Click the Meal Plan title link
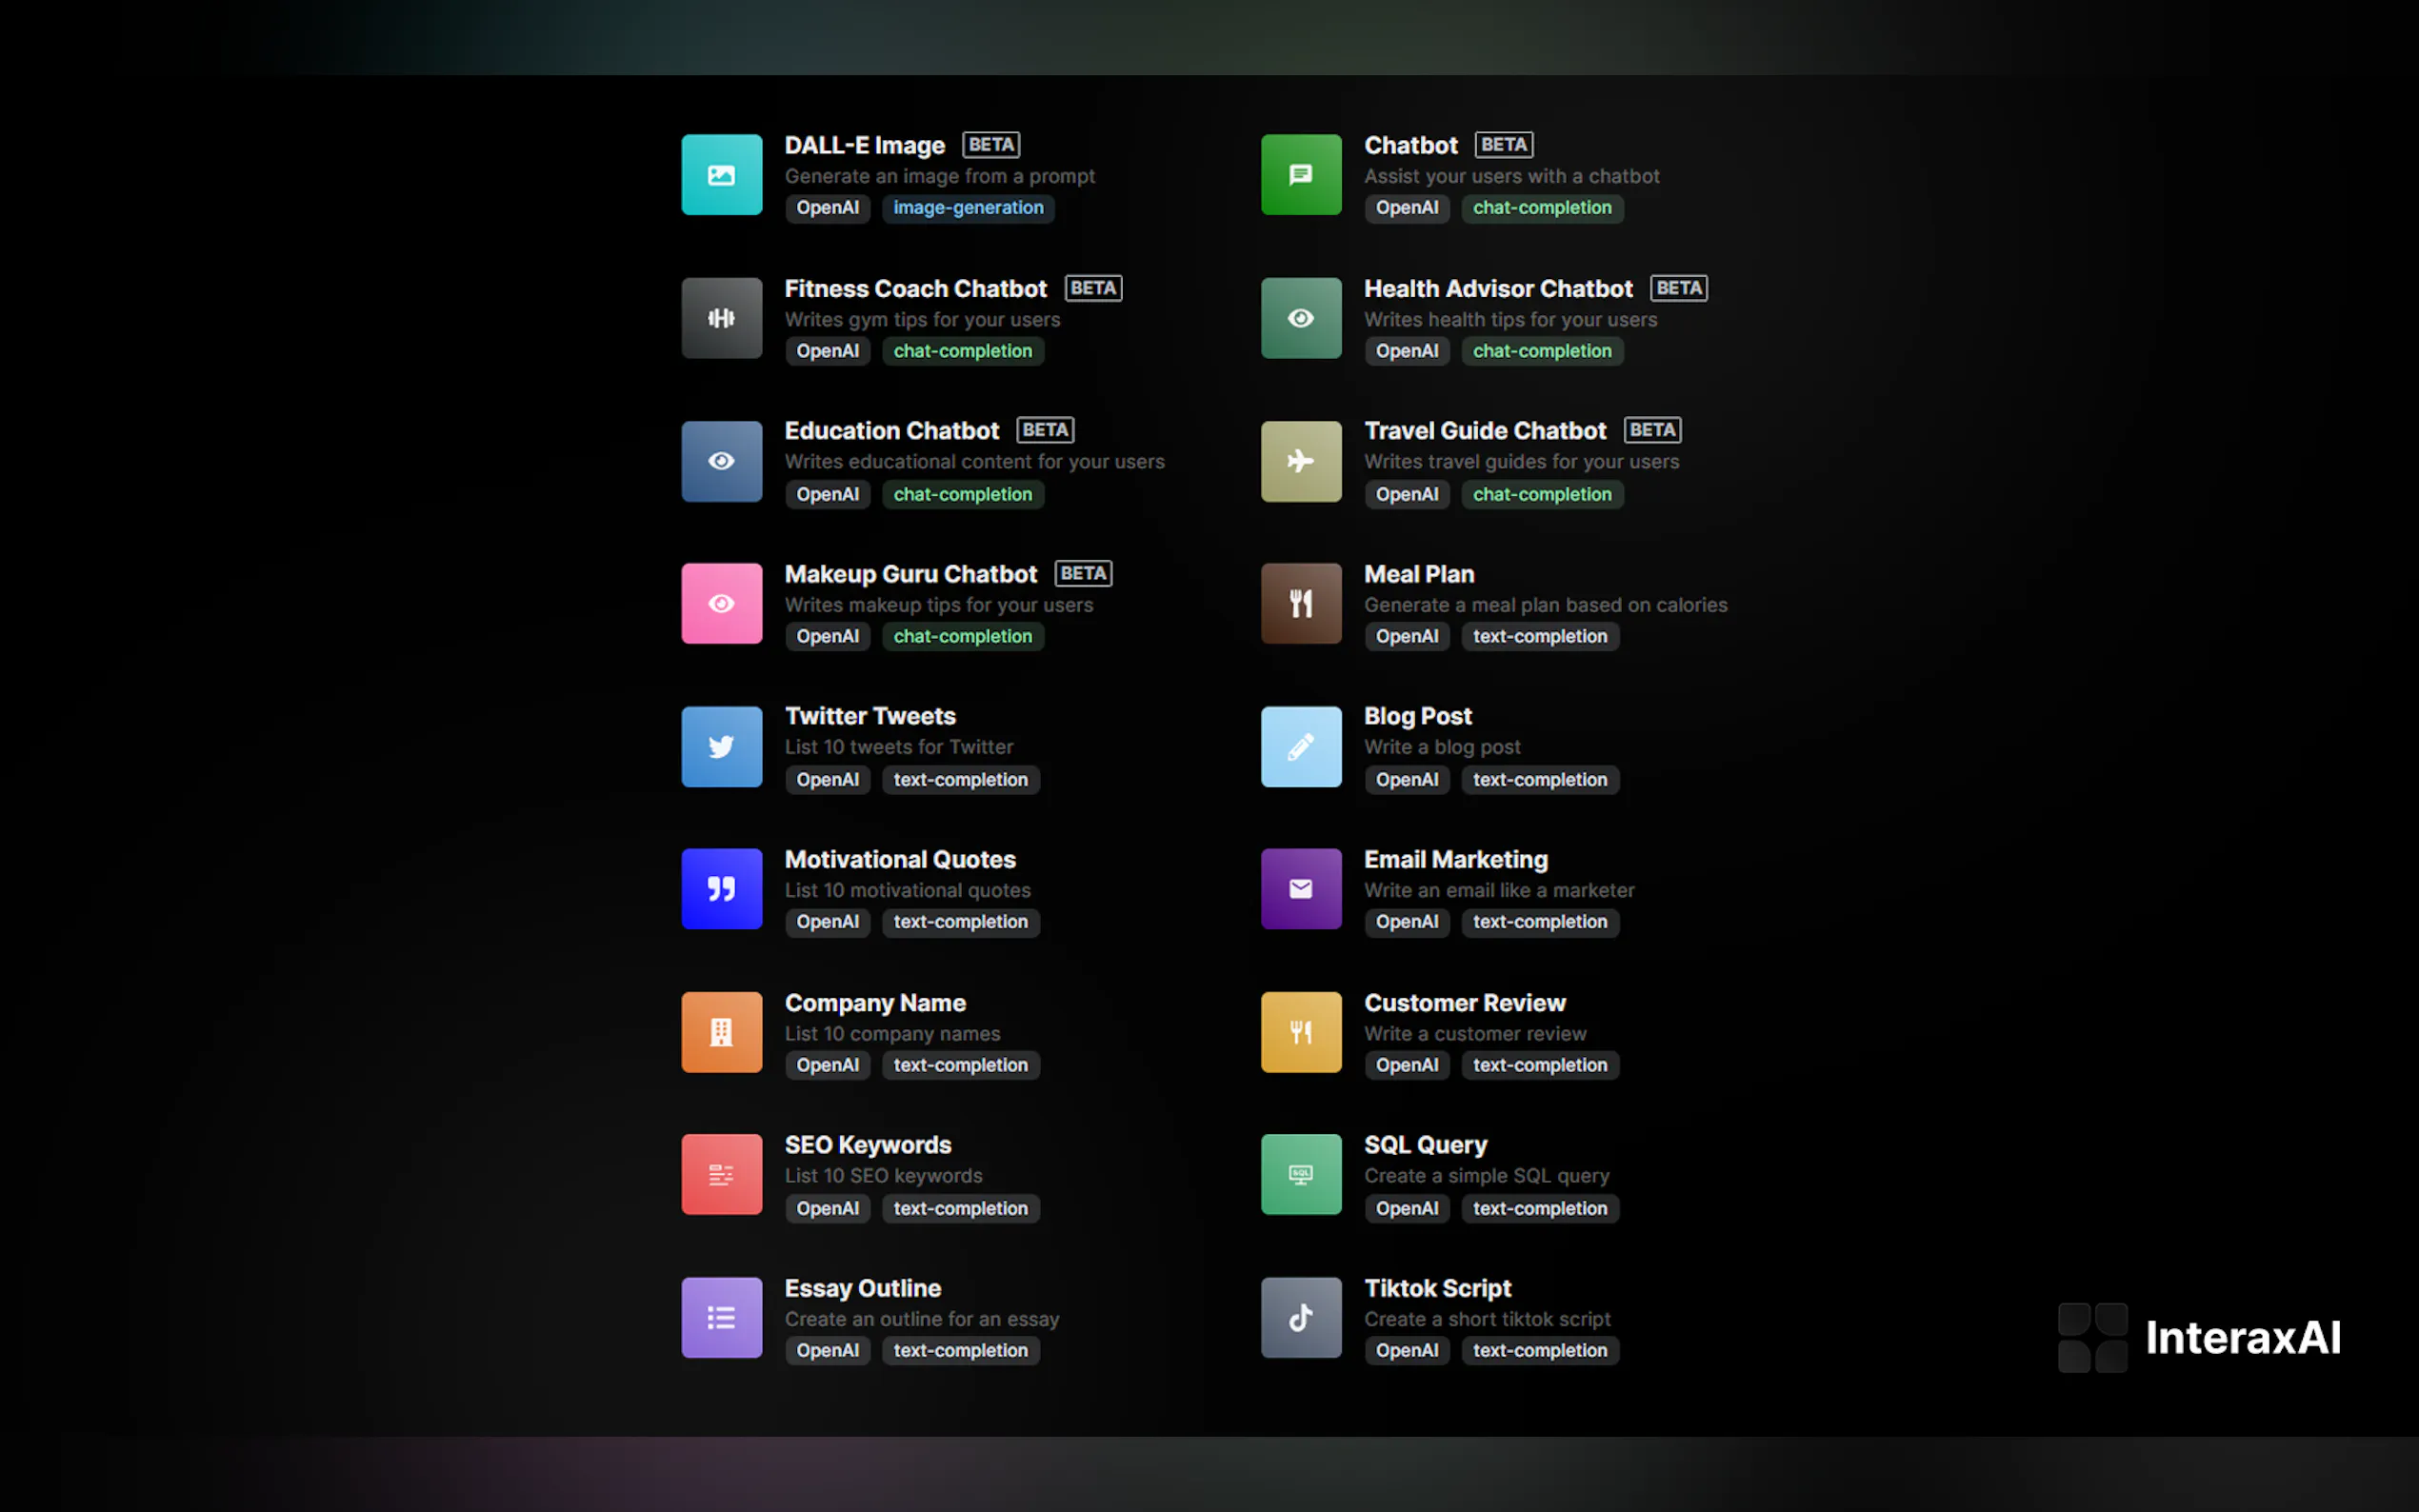 pos(1418,574)
